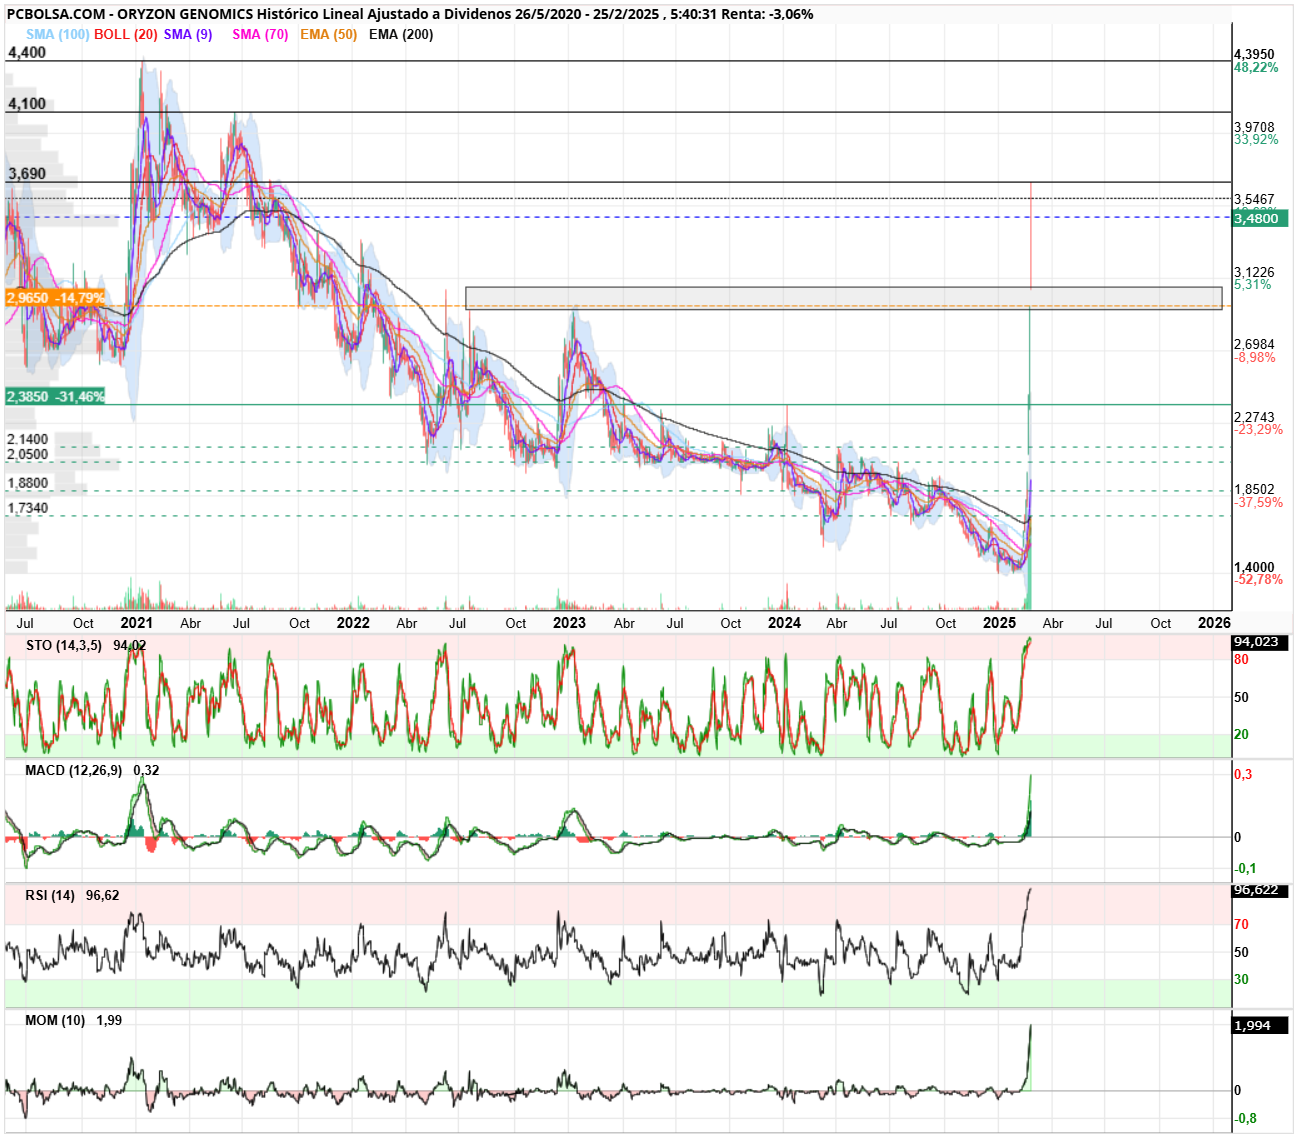1298x1138 pixels.
Task: Click the 3,690 level label
Action: [27, 173]
